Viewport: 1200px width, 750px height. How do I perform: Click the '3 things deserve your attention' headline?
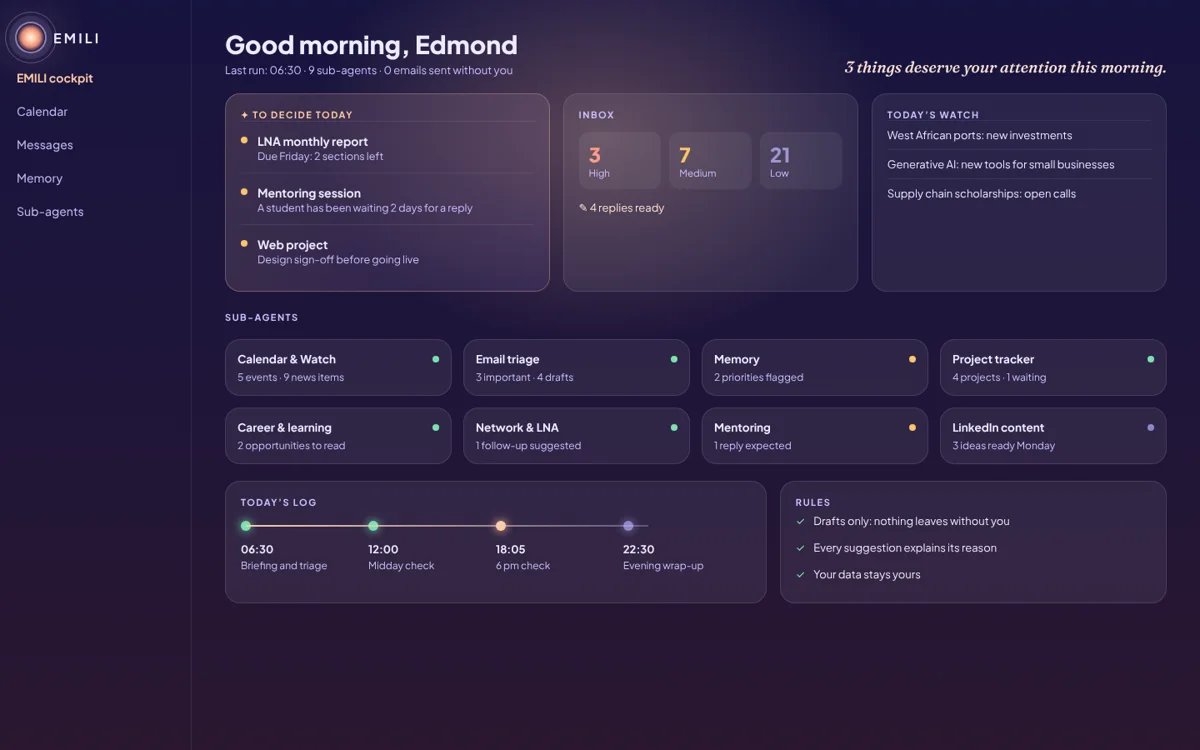click(x=1005, y=68)
